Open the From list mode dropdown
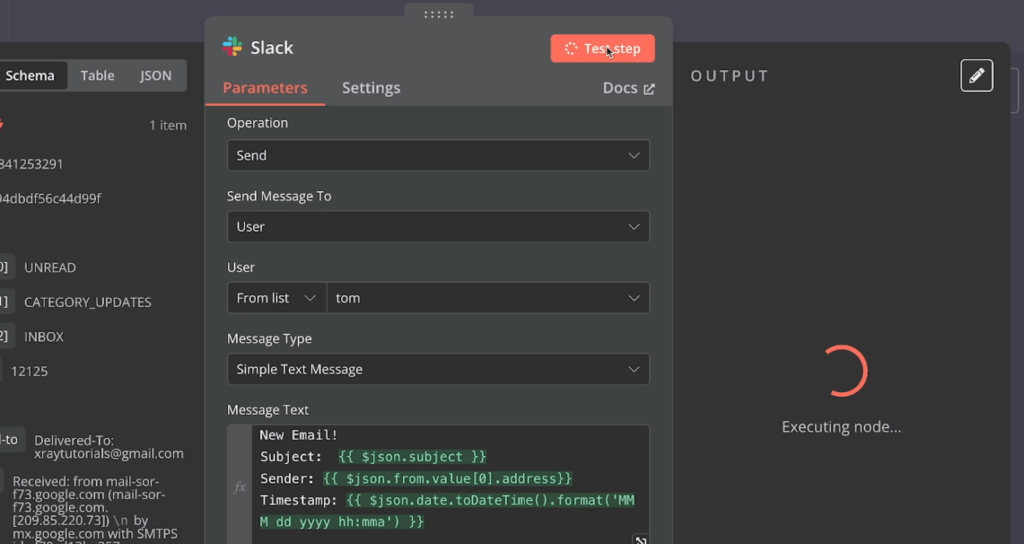Screen dimensions: 1024x544 click(276, 298)
